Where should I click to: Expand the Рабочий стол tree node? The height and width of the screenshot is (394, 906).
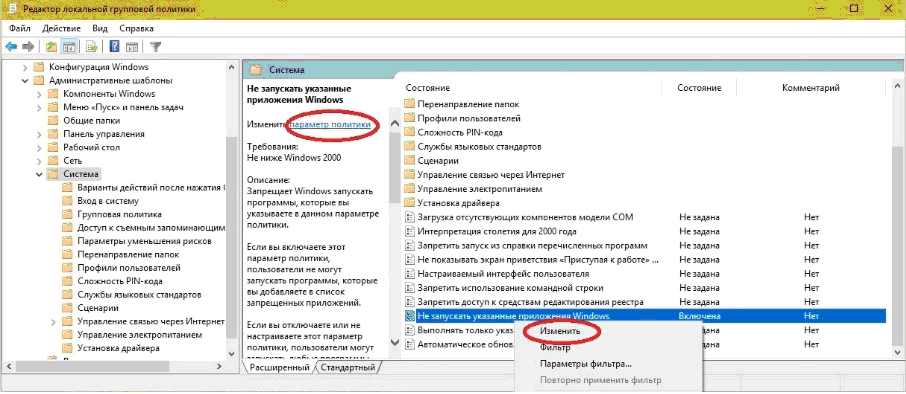tap(39, 147)
